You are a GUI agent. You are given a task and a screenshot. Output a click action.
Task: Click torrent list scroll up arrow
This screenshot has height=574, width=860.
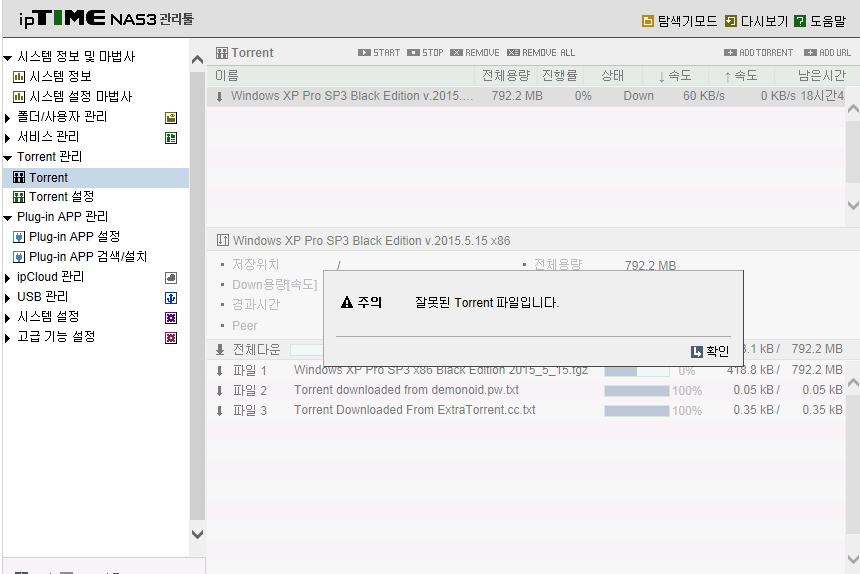tap(853, 109)
